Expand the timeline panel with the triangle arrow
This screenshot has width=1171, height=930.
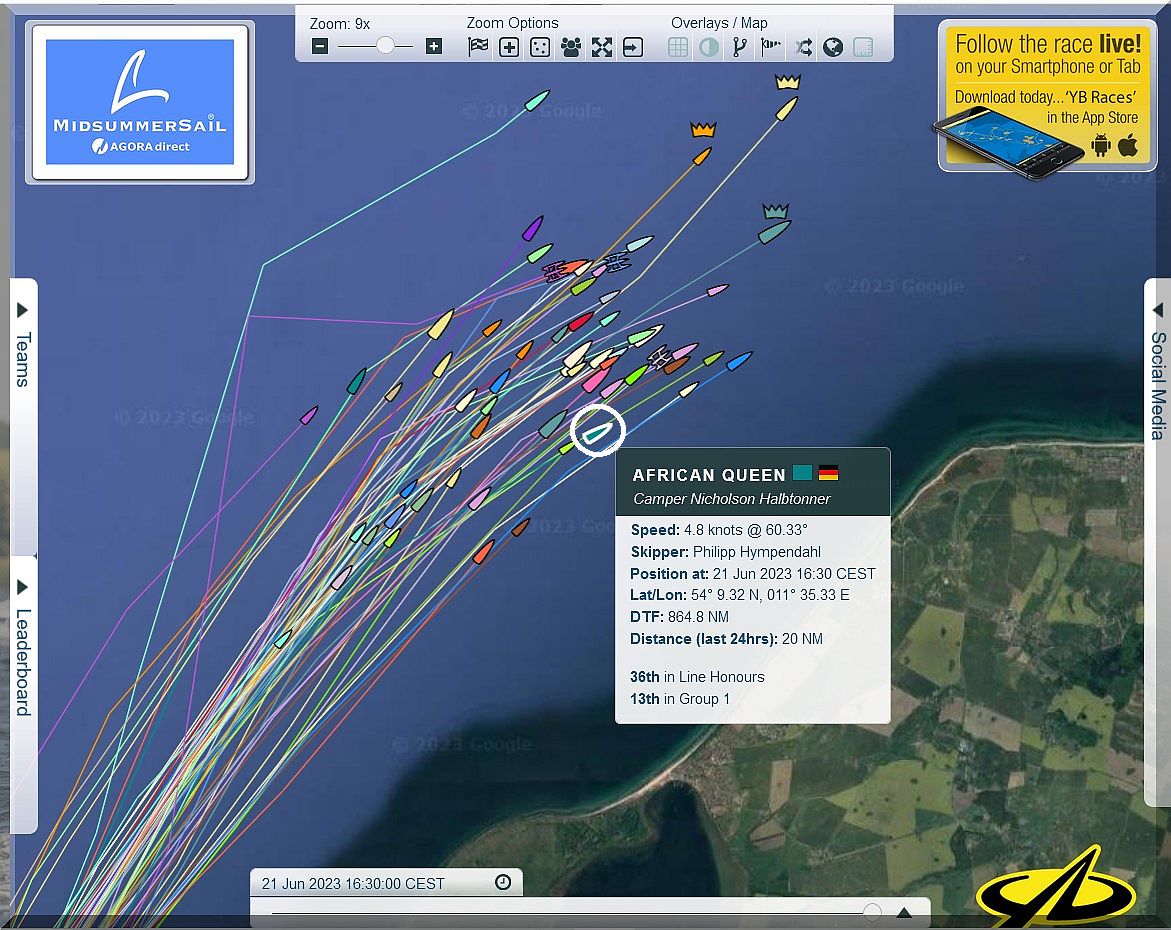(904, 912)
